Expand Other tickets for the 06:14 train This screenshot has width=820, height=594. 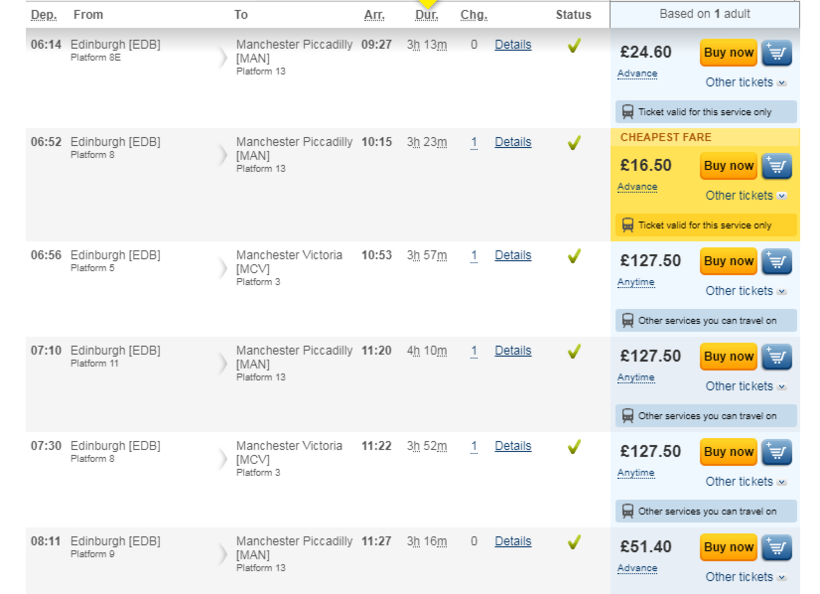745,82
